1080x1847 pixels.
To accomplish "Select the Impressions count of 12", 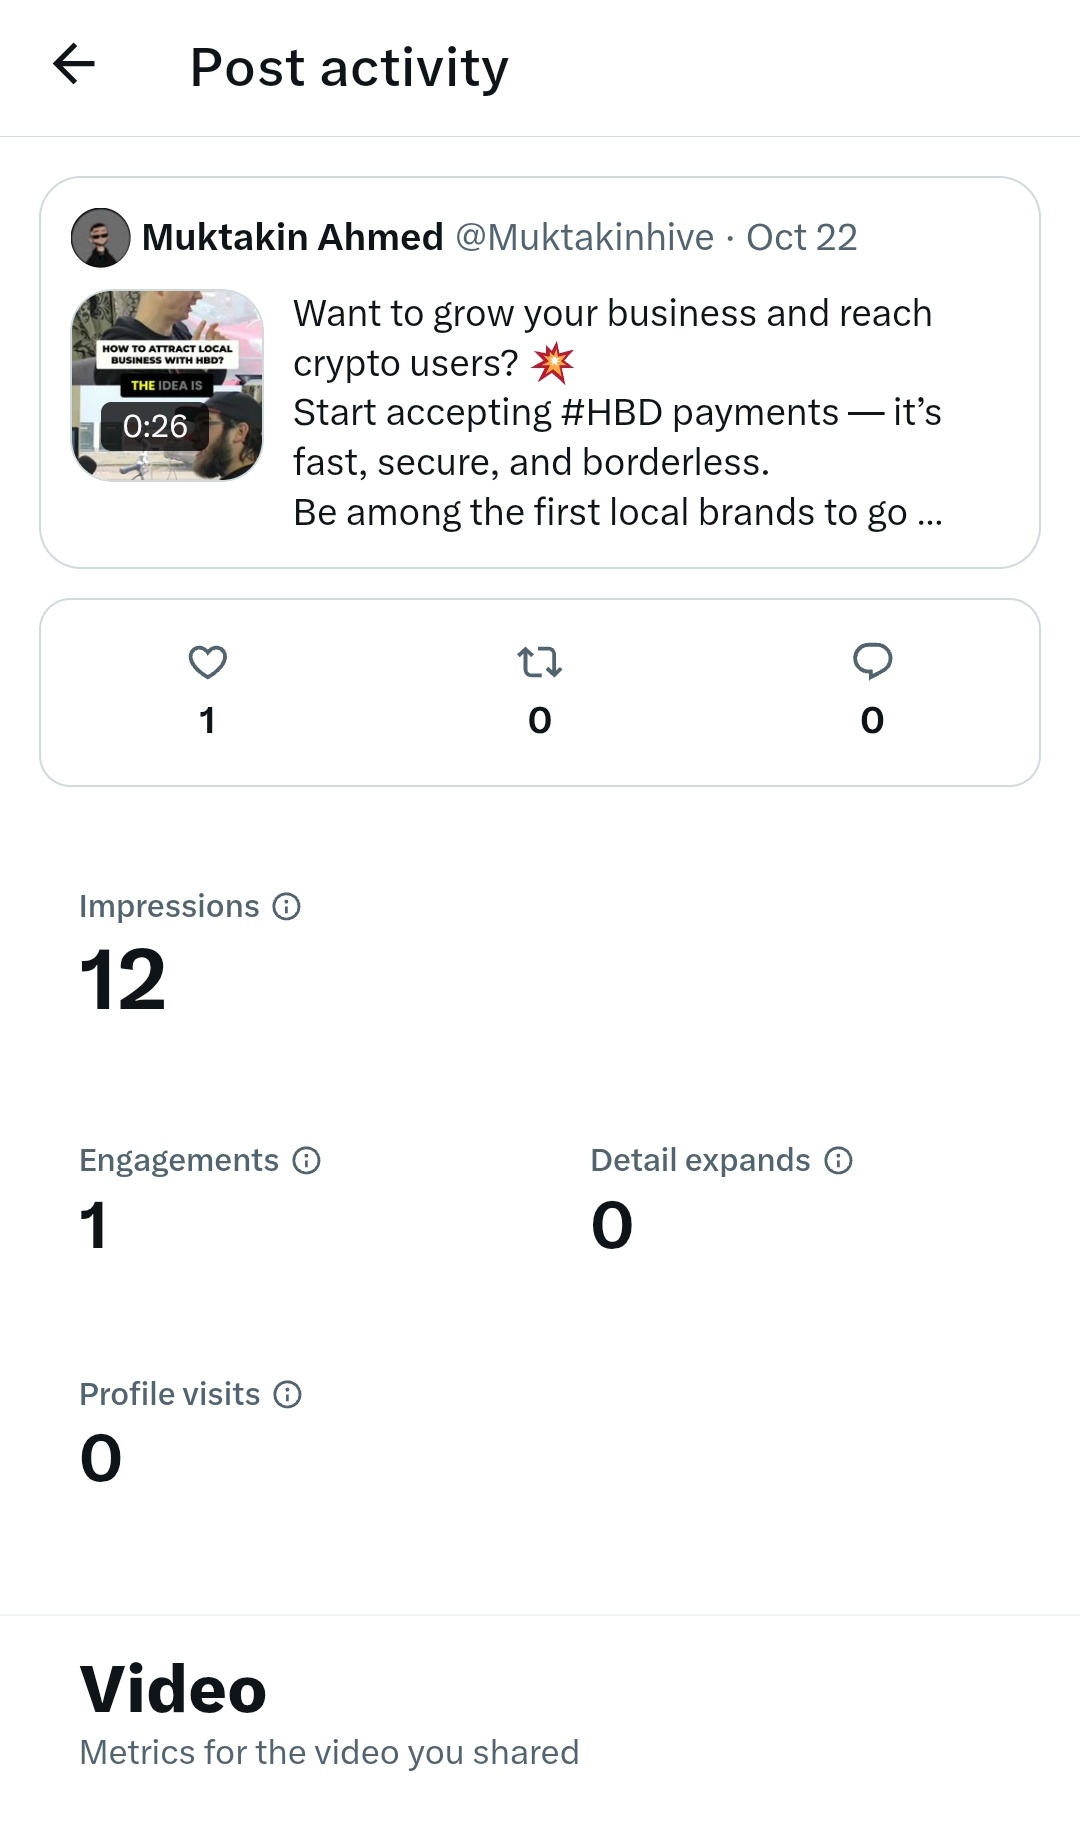I will pos(123,980).
